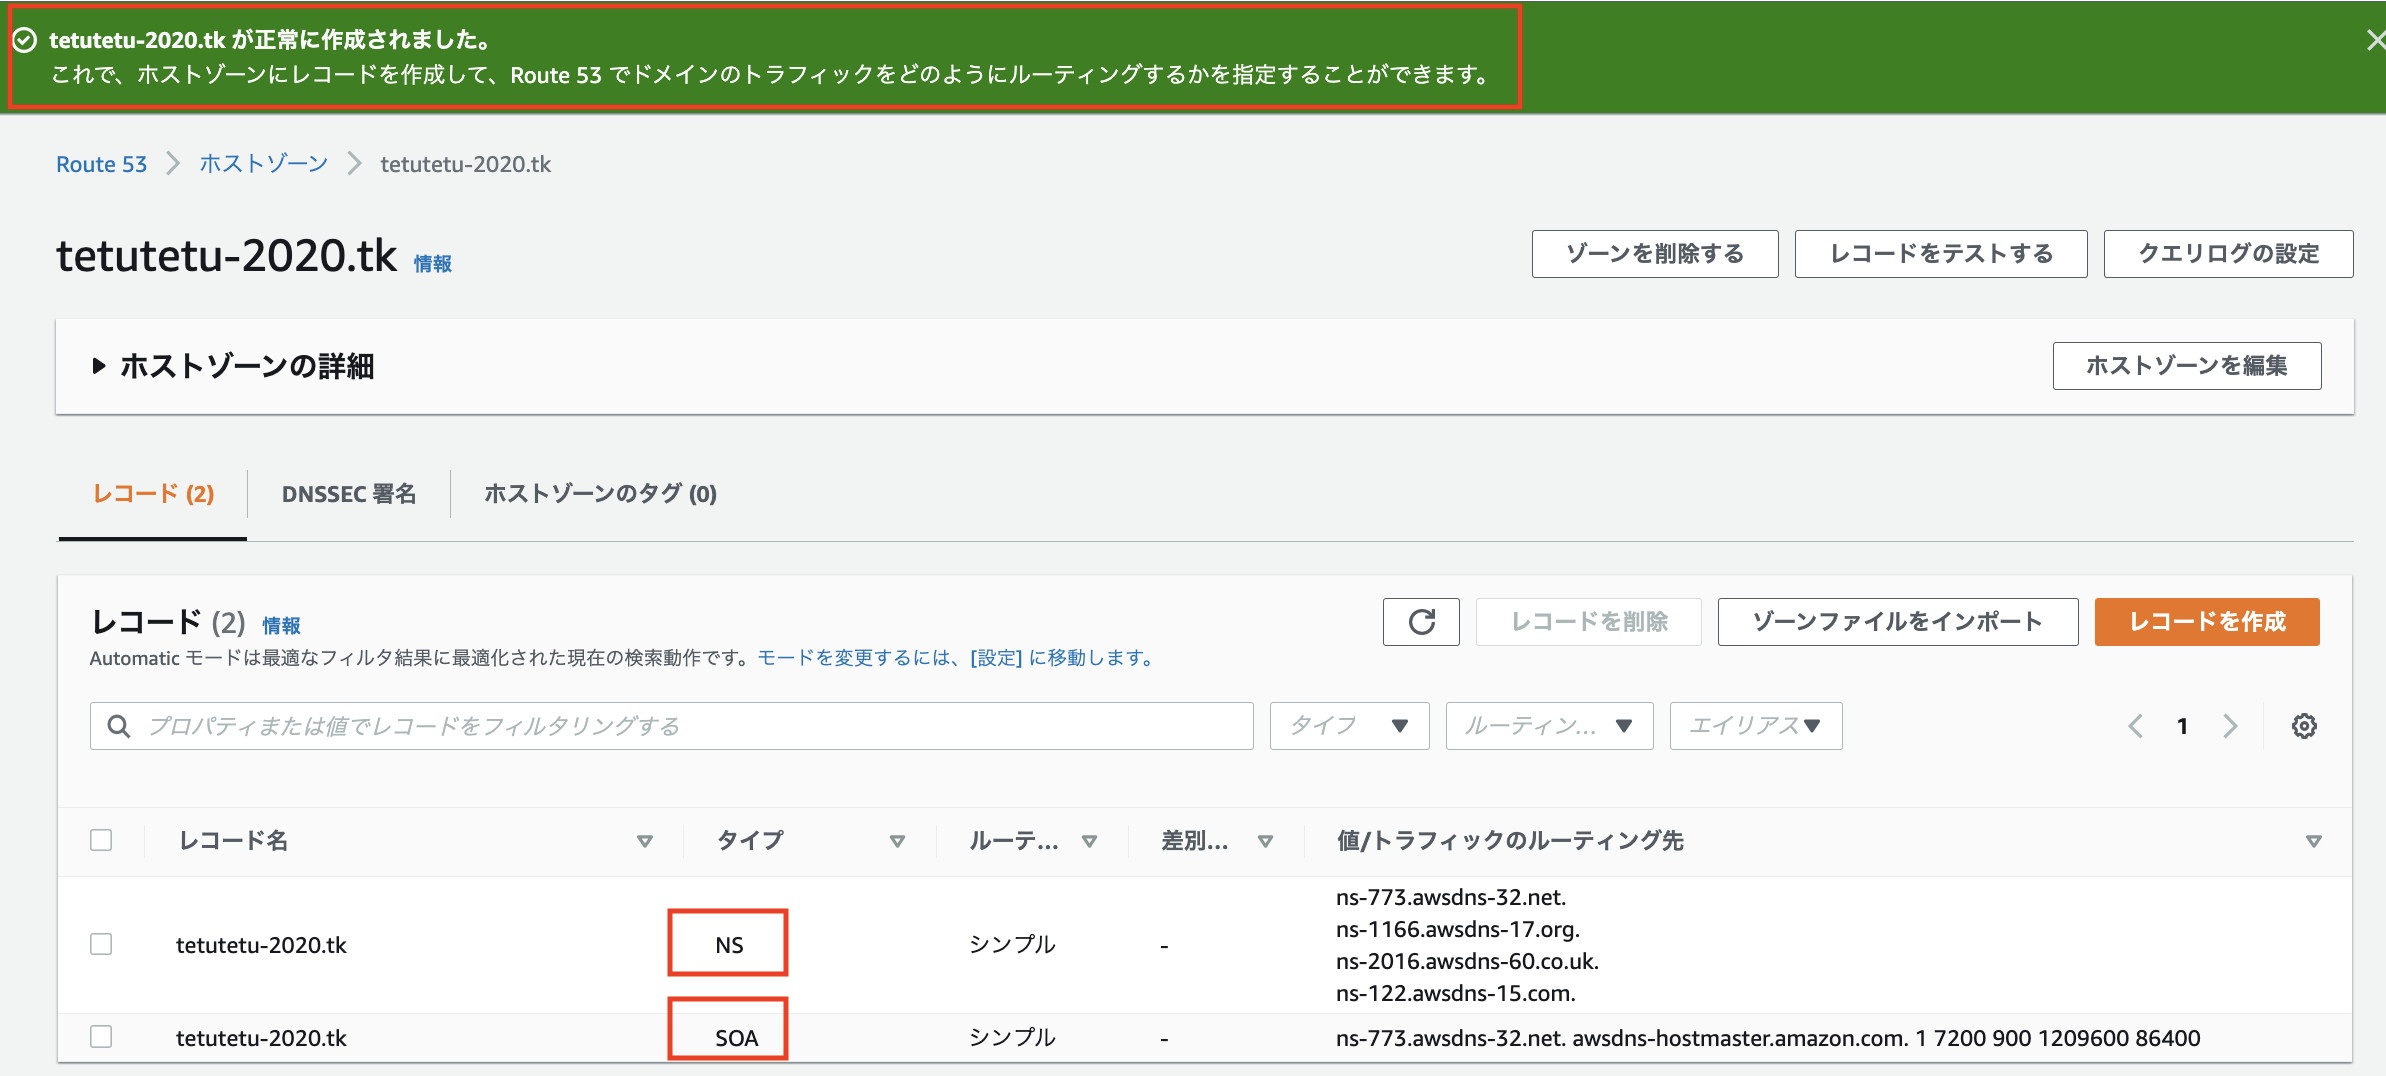
Task: Sort by the レコード名 column
Action: pyautogui.click(x=645, y=841)
